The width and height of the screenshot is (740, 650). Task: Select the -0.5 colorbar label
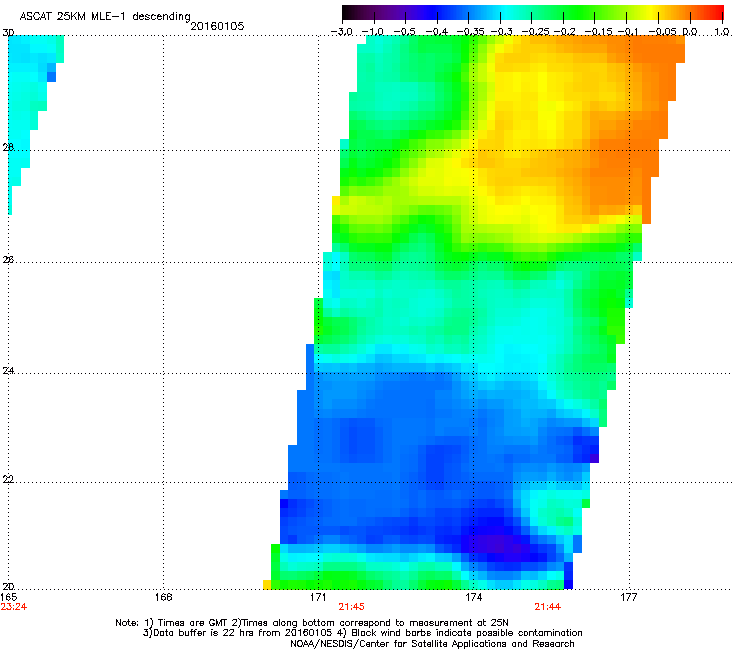(405, 32)
